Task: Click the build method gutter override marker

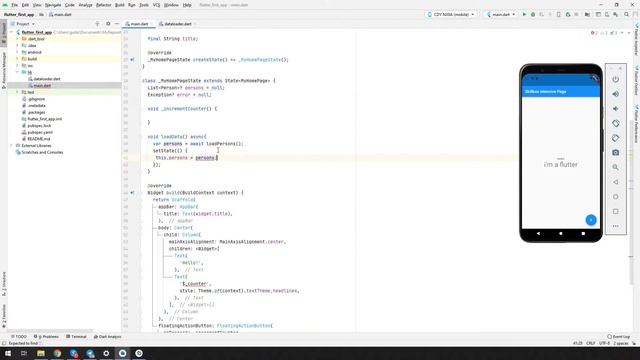Action: click(132, 193)
